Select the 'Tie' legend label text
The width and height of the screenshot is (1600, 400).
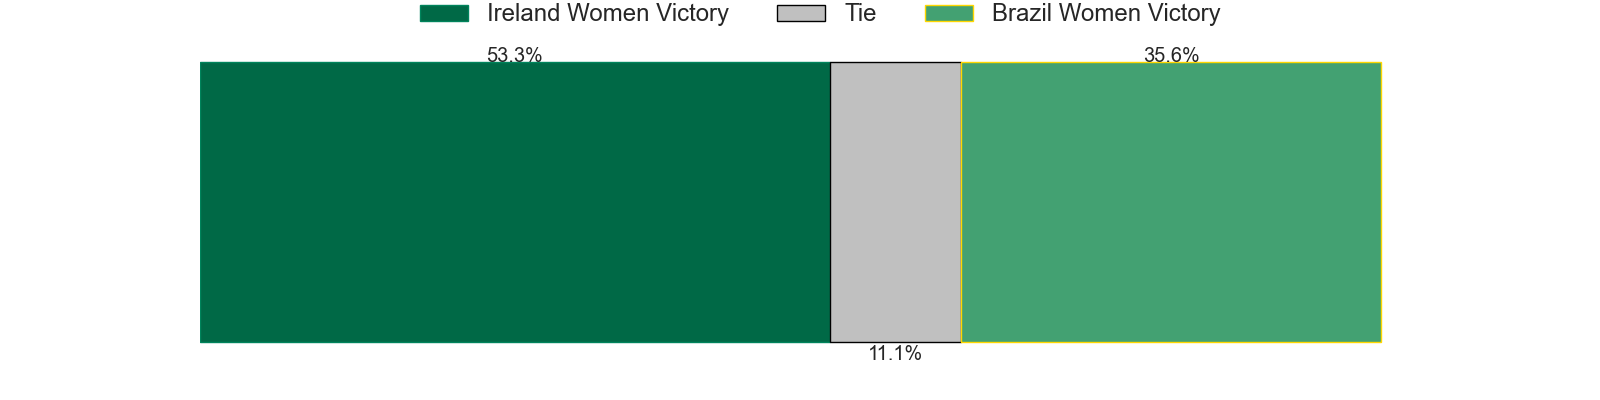click(x=860, y=13)
